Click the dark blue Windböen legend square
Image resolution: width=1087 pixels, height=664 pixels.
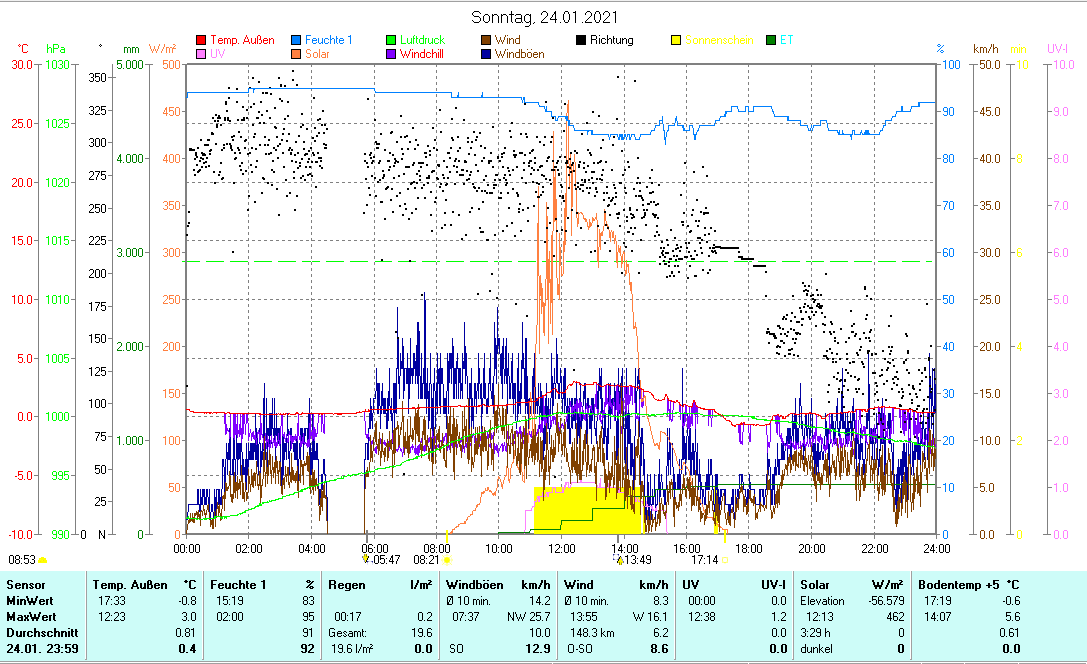487,54
